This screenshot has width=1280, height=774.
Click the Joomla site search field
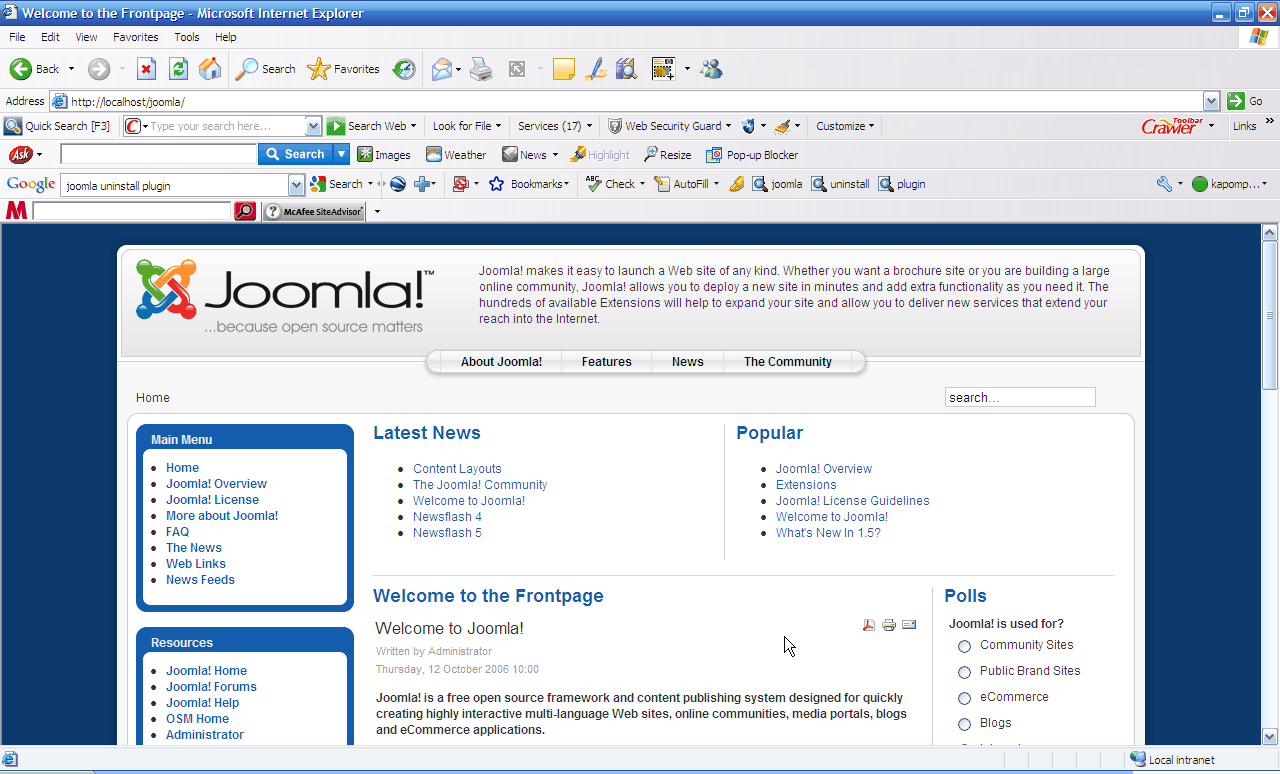(x=1020, y=397)
